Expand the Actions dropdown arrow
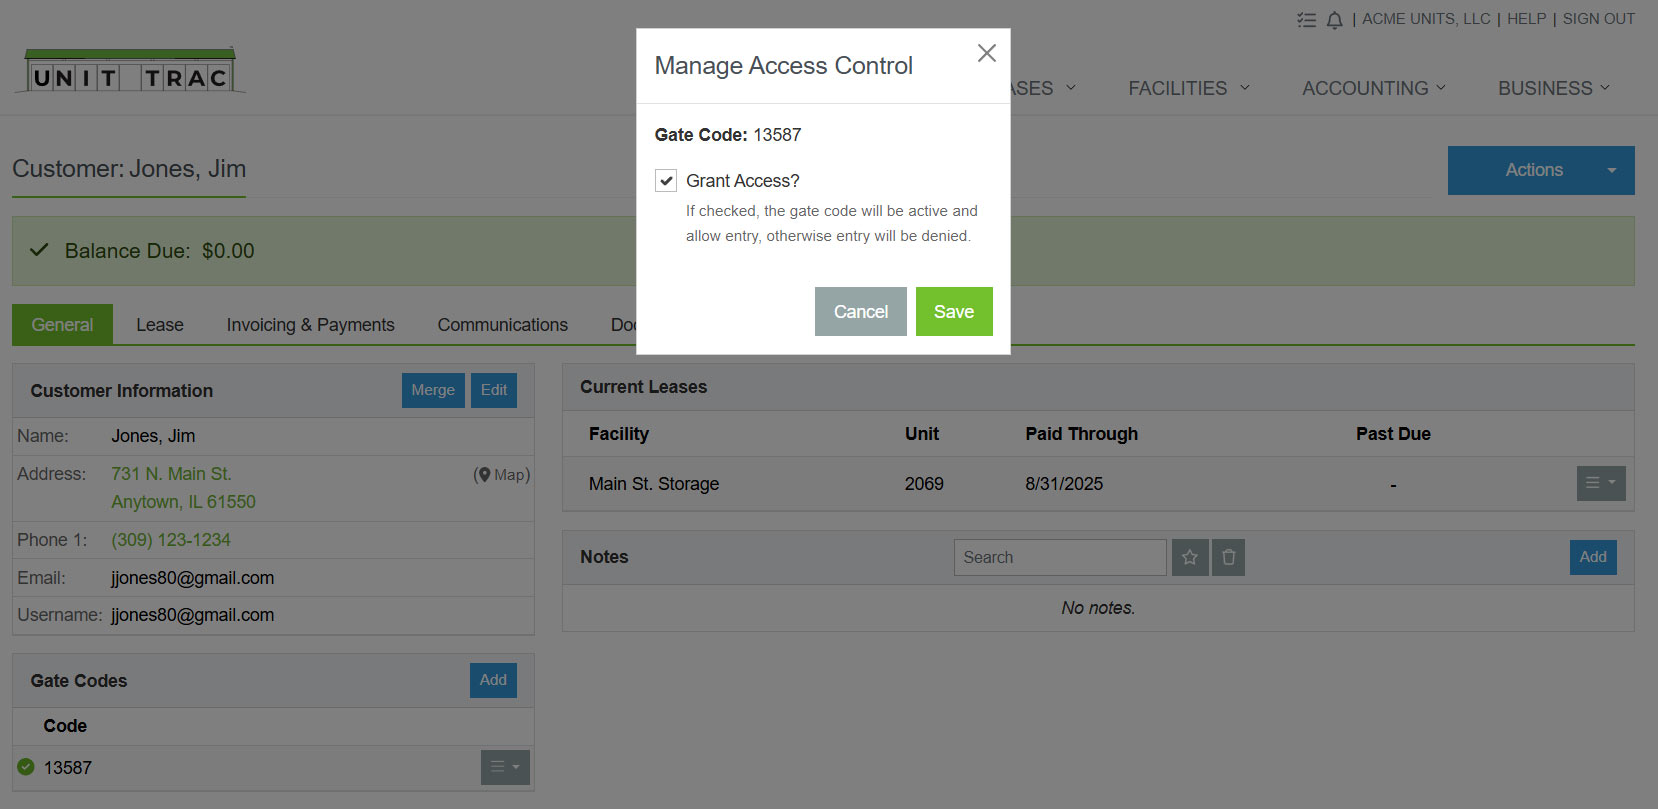The height and width of the screenshot is (809, 1658). (x=1611, y=171)
